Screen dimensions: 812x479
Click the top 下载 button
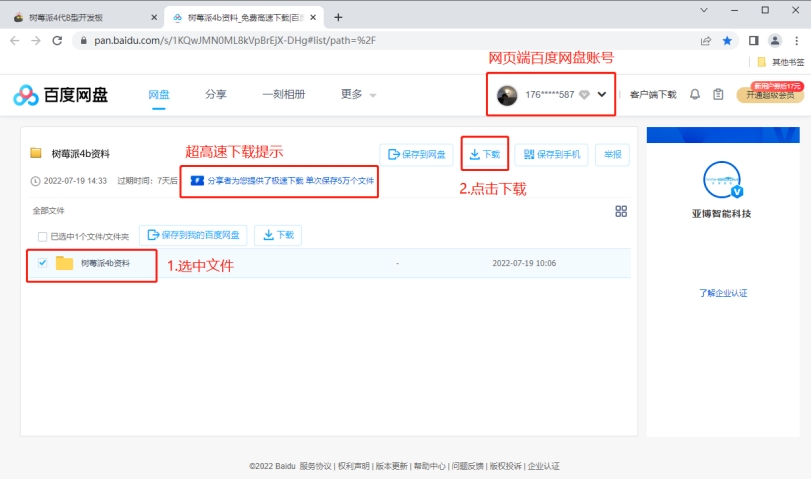point(485,154)
